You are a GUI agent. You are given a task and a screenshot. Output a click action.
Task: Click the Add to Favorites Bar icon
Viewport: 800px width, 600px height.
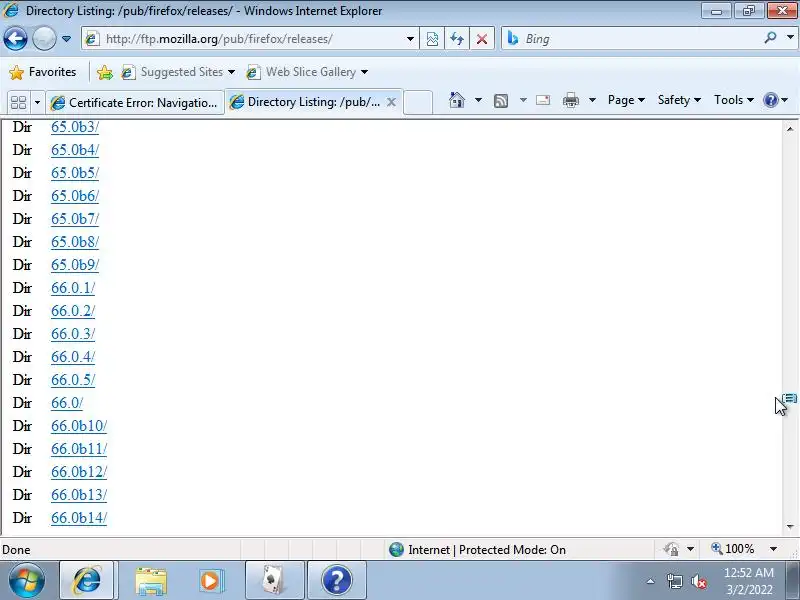105,72
